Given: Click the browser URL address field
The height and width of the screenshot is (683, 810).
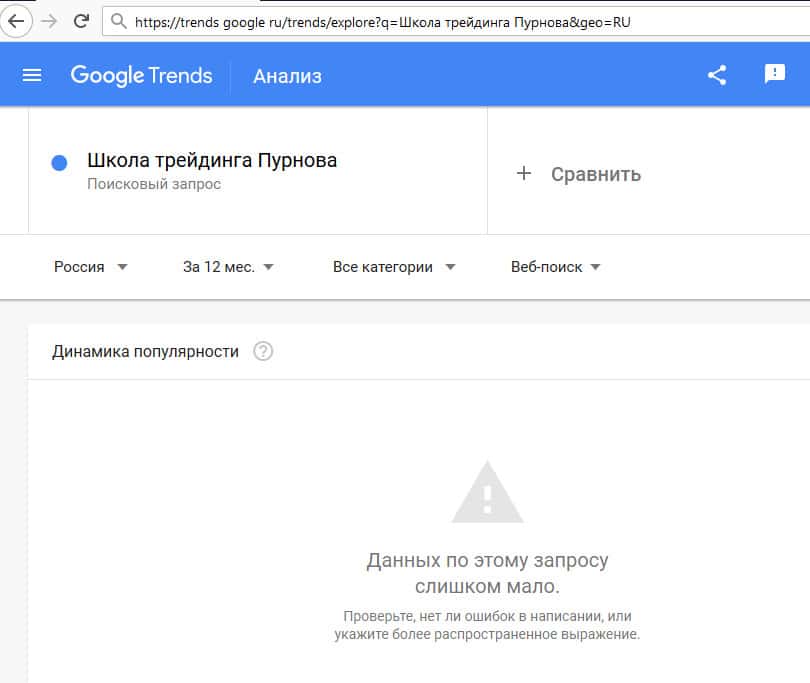Looking at the screenshot, I should tap(450, 21).
